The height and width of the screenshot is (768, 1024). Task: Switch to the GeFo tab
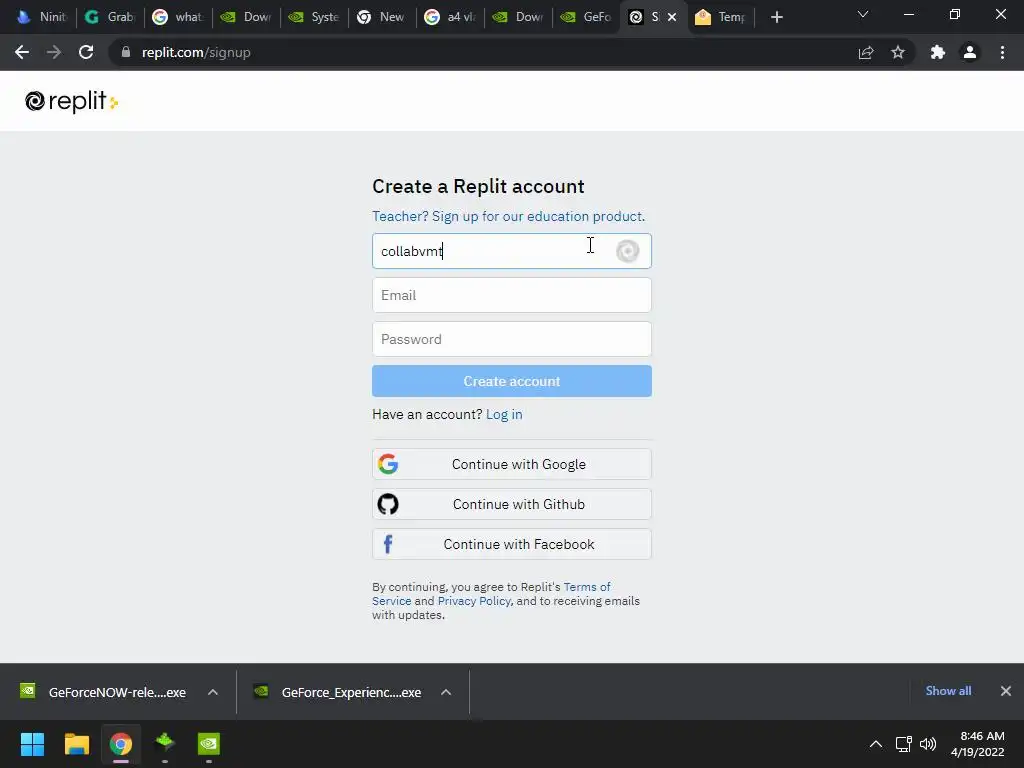pos(586,17)
